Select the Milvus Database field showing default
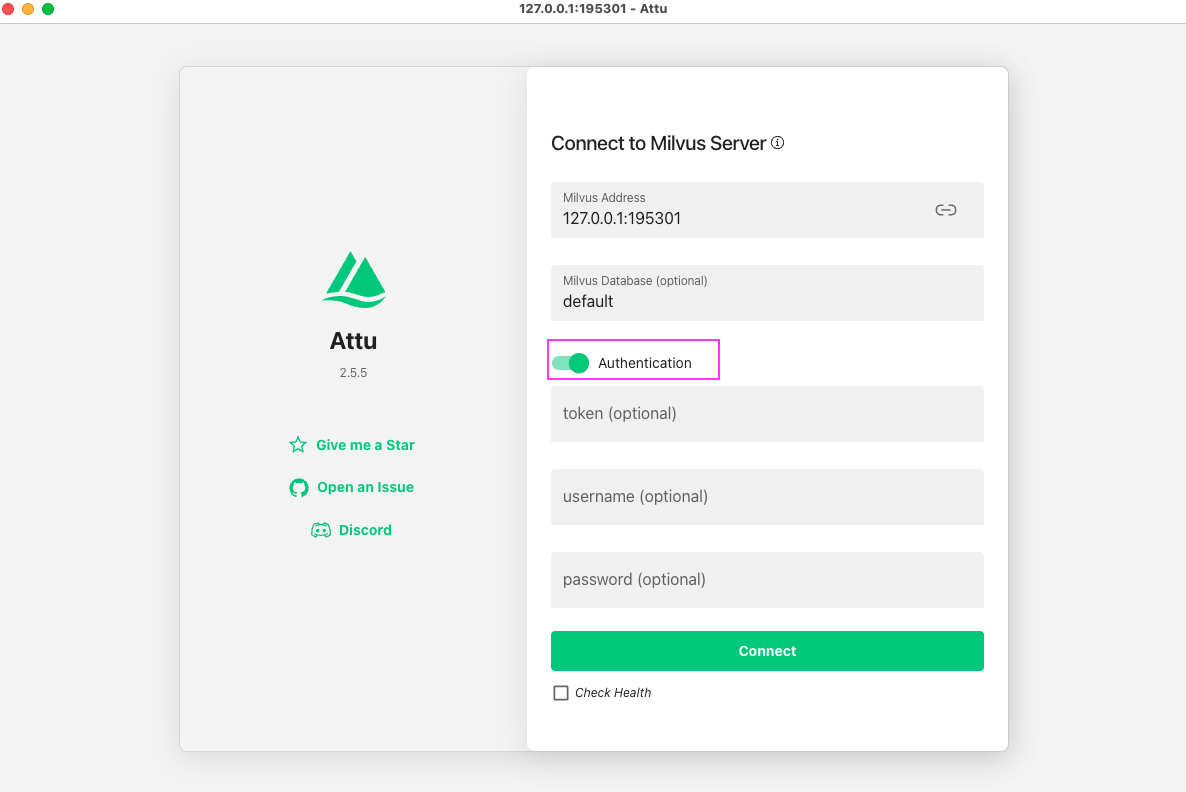This screenshot has height=792, width=1186. 767,293
